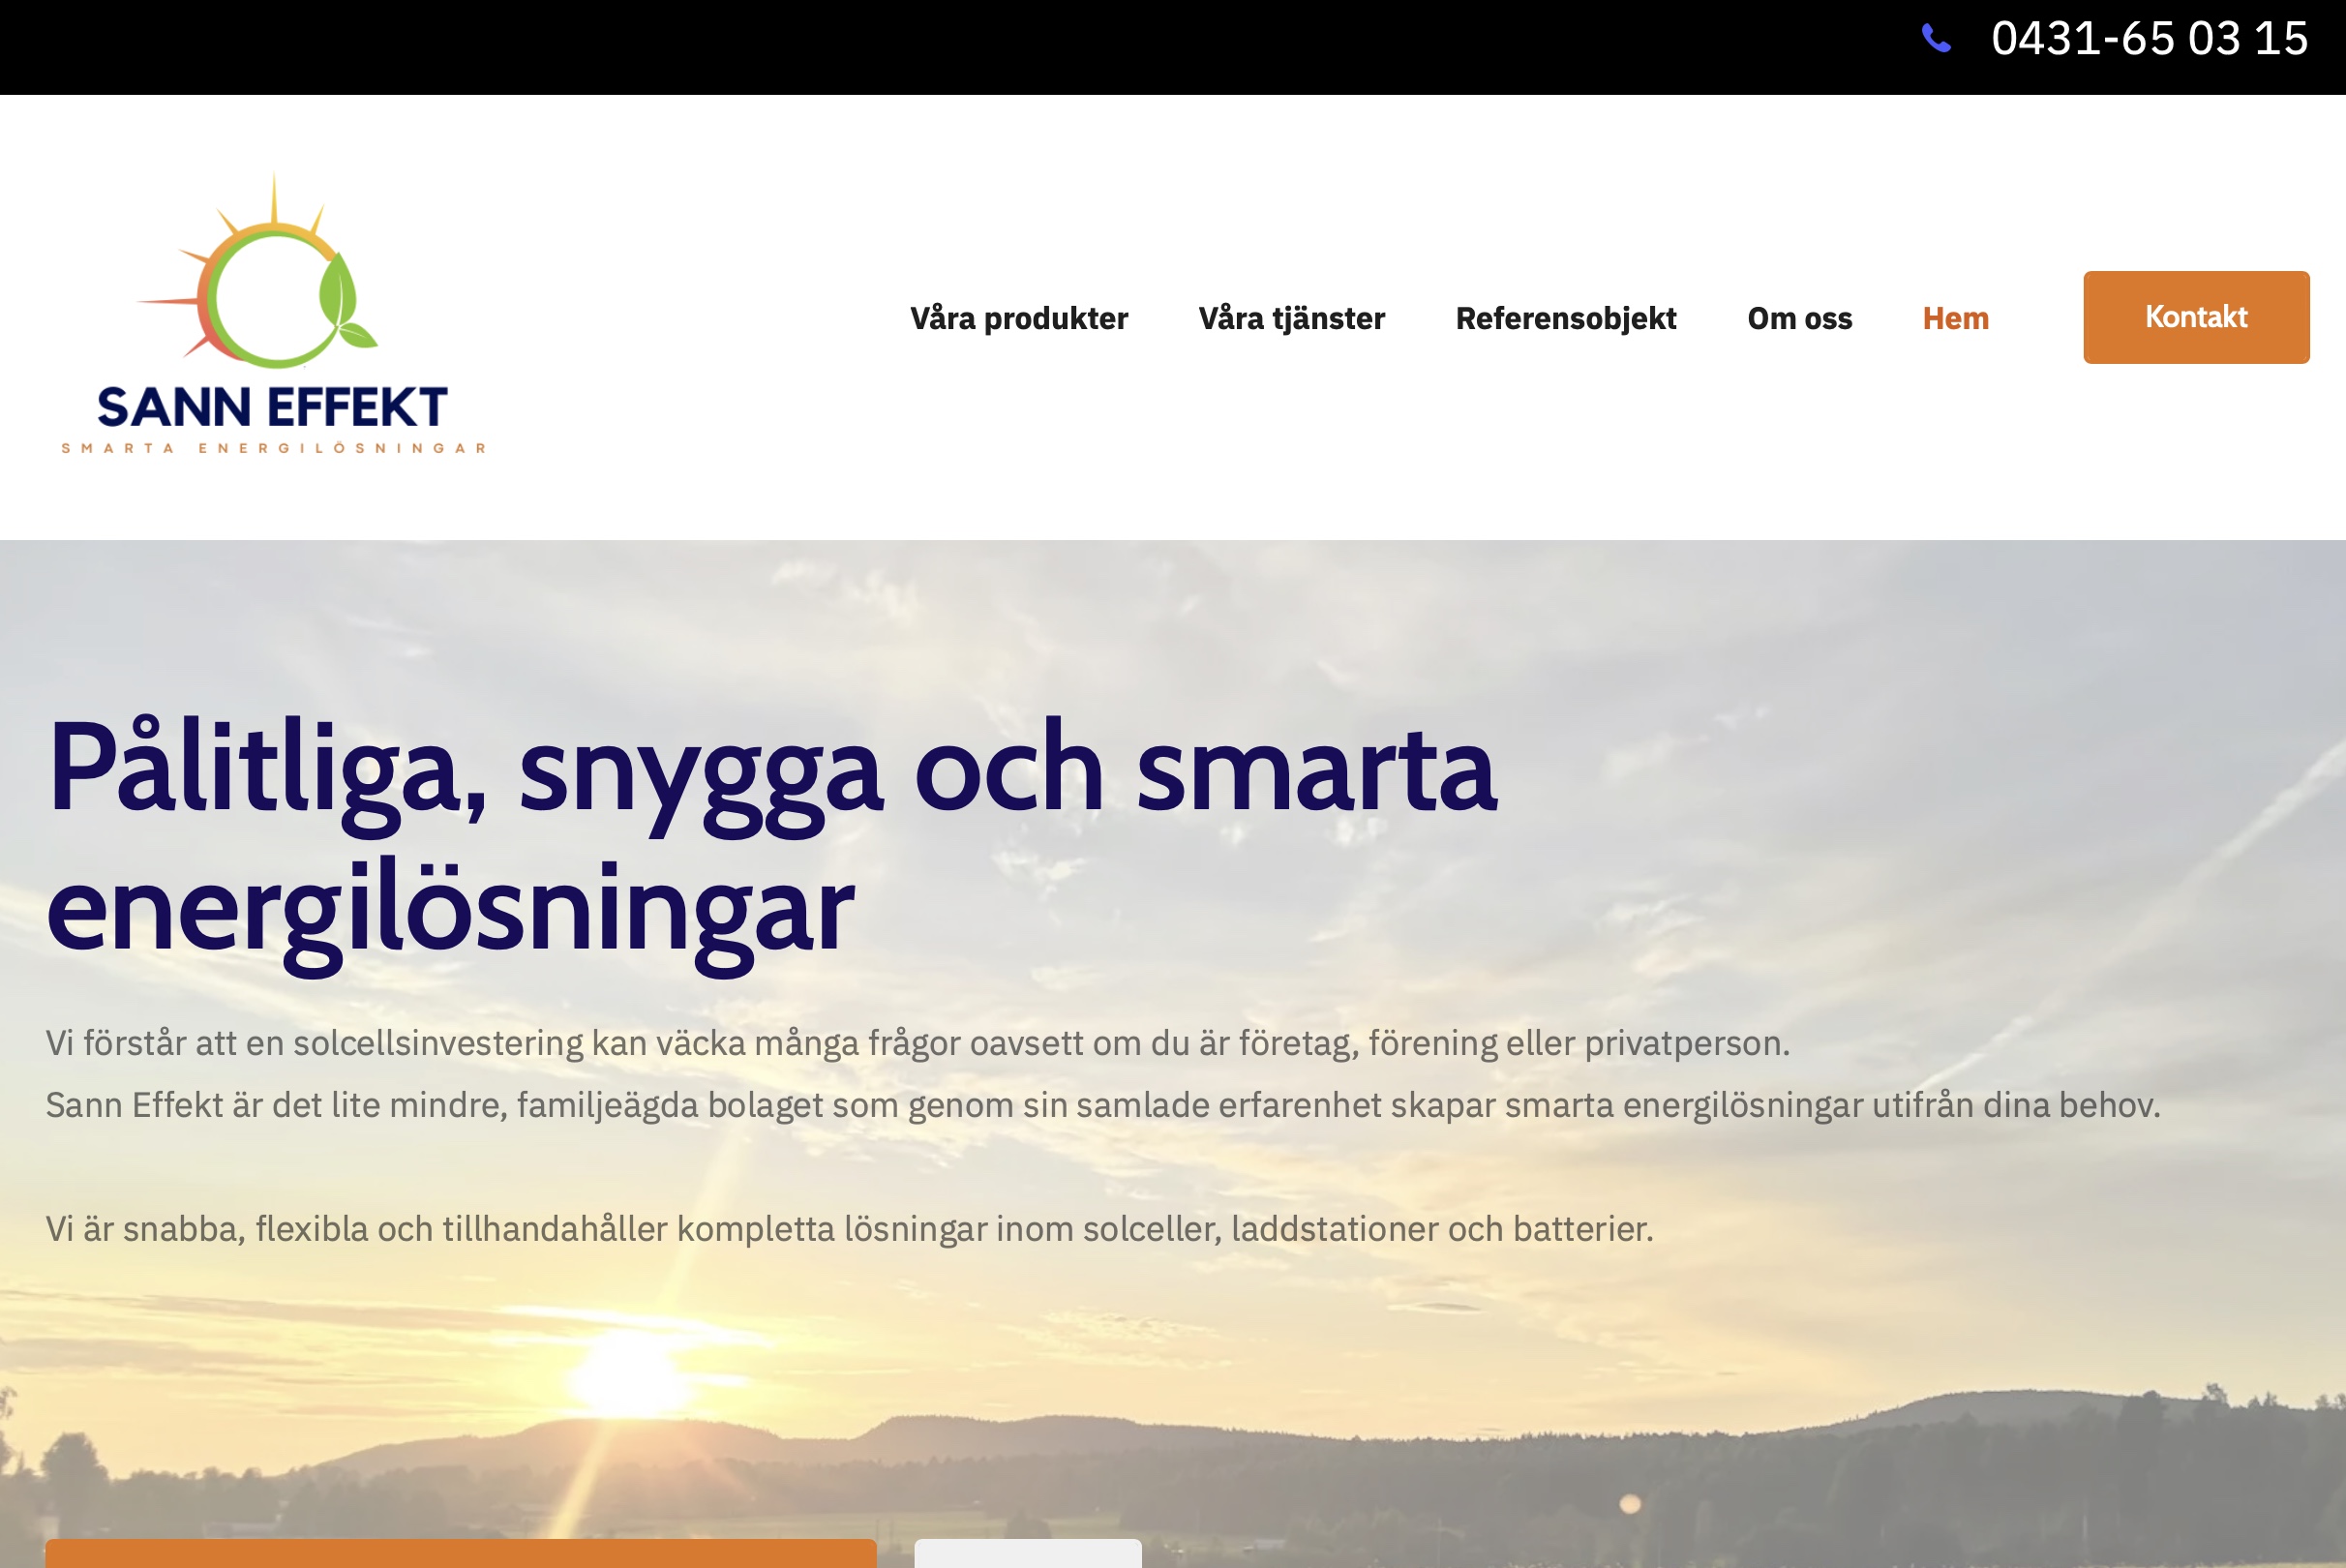The width and height of the screenshot is (2346, 1568).
Task: Open the Sann Effekt logo homepage link
Action: 273,313
